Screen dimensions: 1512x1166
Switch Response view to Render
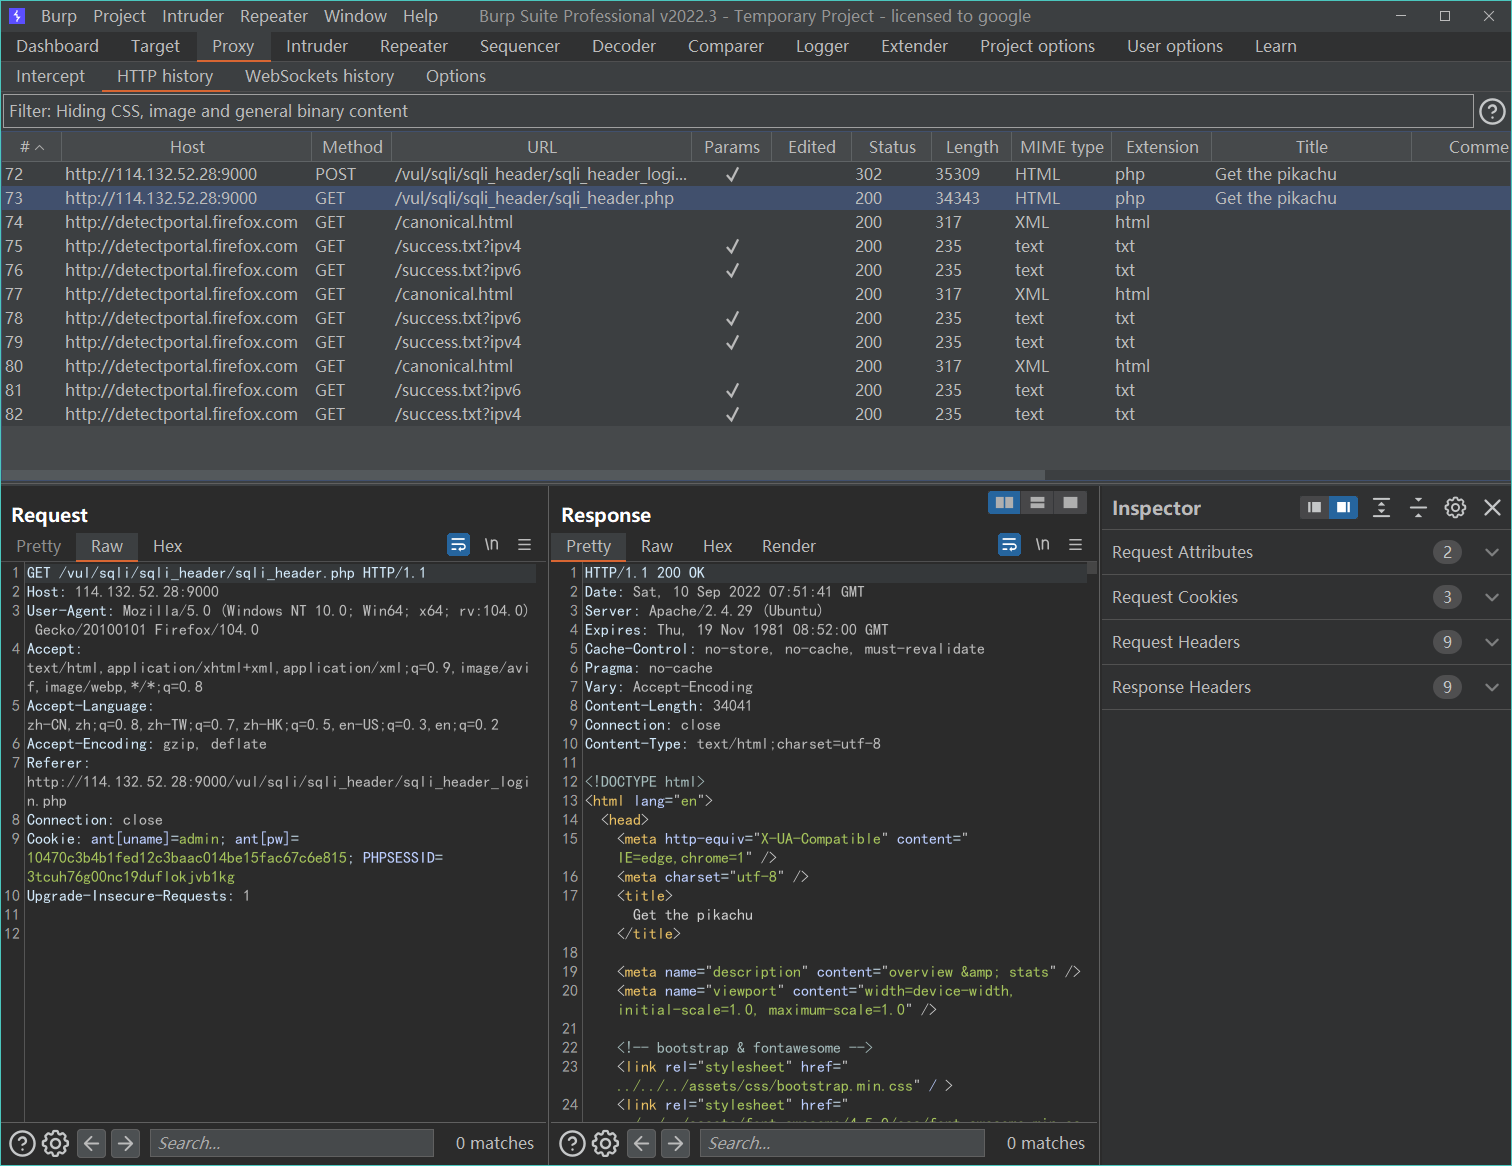pos(788,546)
